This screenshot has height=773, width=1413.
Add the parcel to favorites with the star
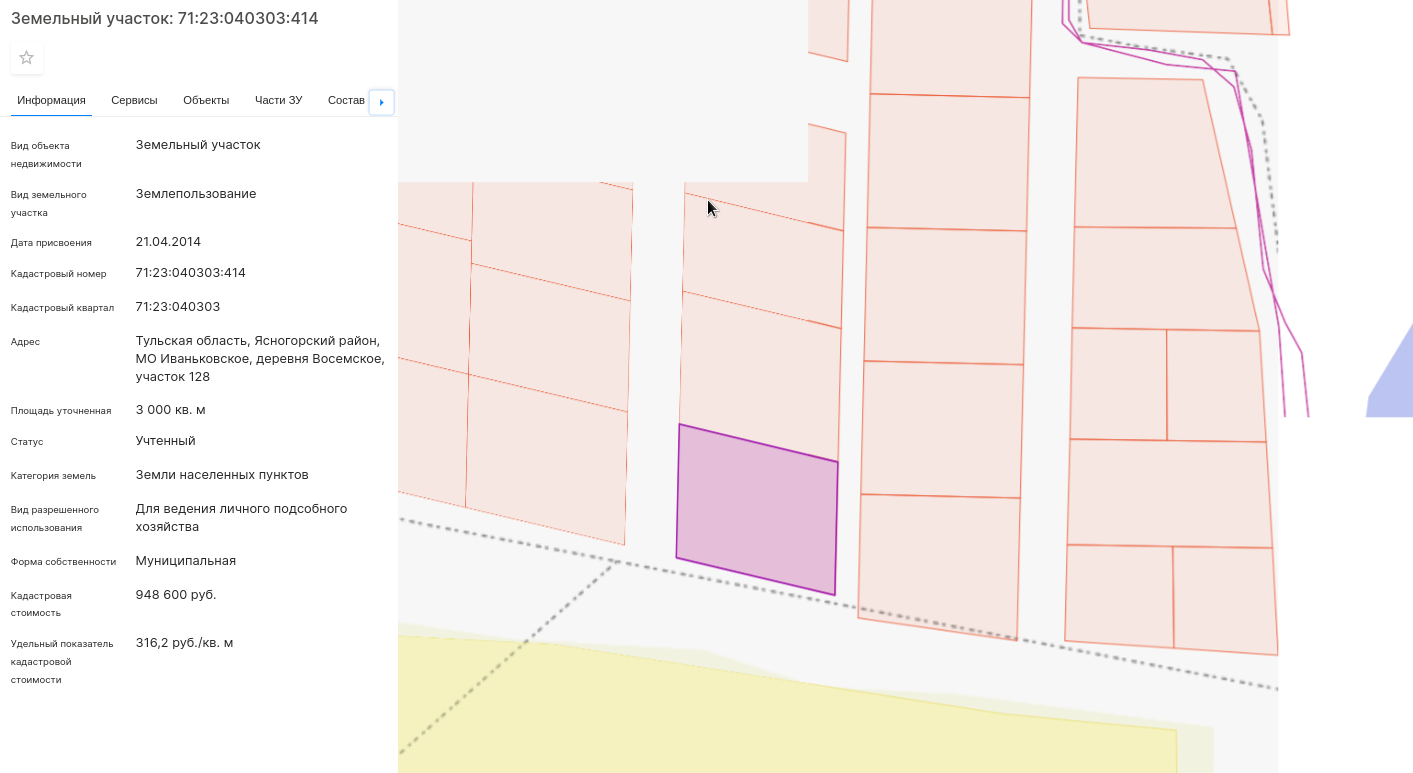point(27,58)
